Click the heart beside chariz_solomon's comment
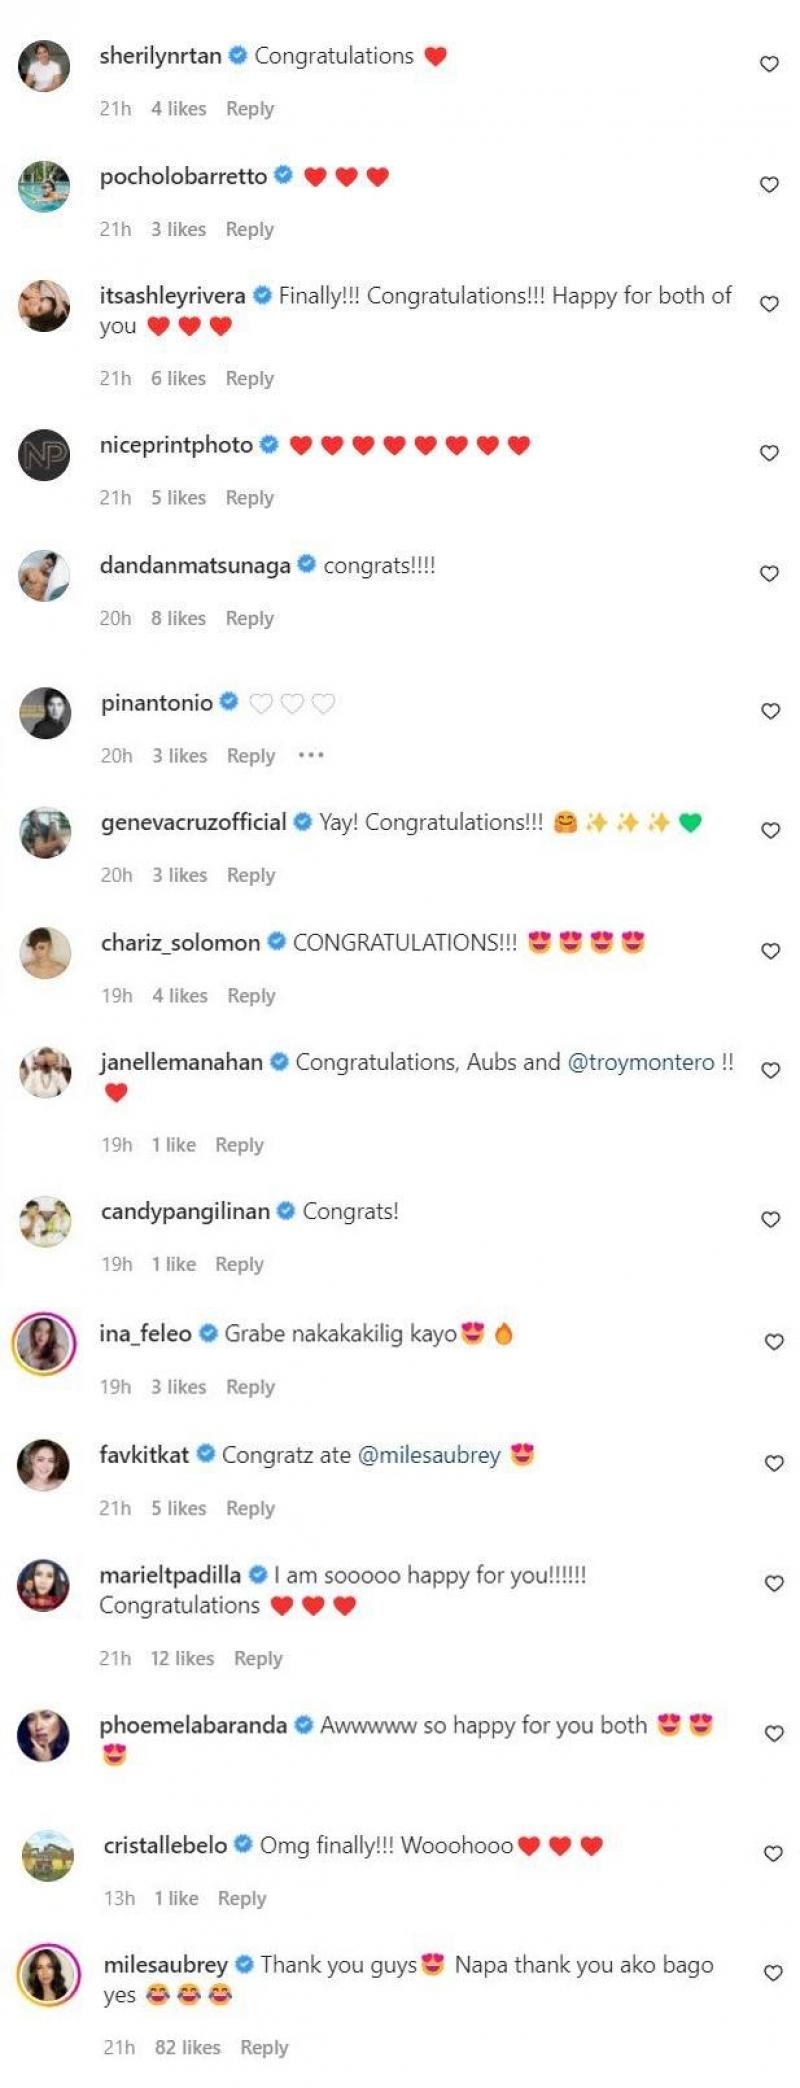This screenshot has height=2088, width=800. [x=770, y=950]
